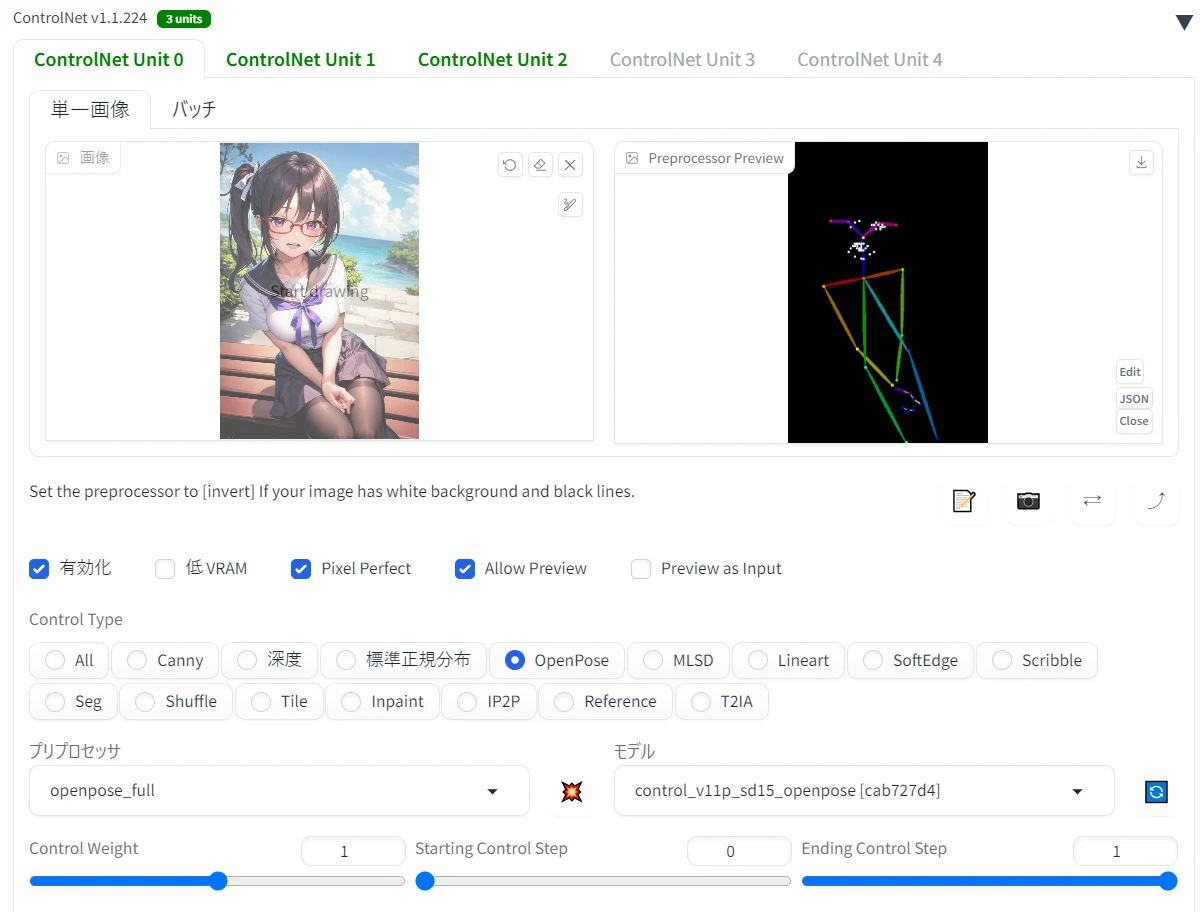Image resolution: width=1202 pixels, height=912 pixels.
Task: Select the Tile control type
Action: pos(279,701)
